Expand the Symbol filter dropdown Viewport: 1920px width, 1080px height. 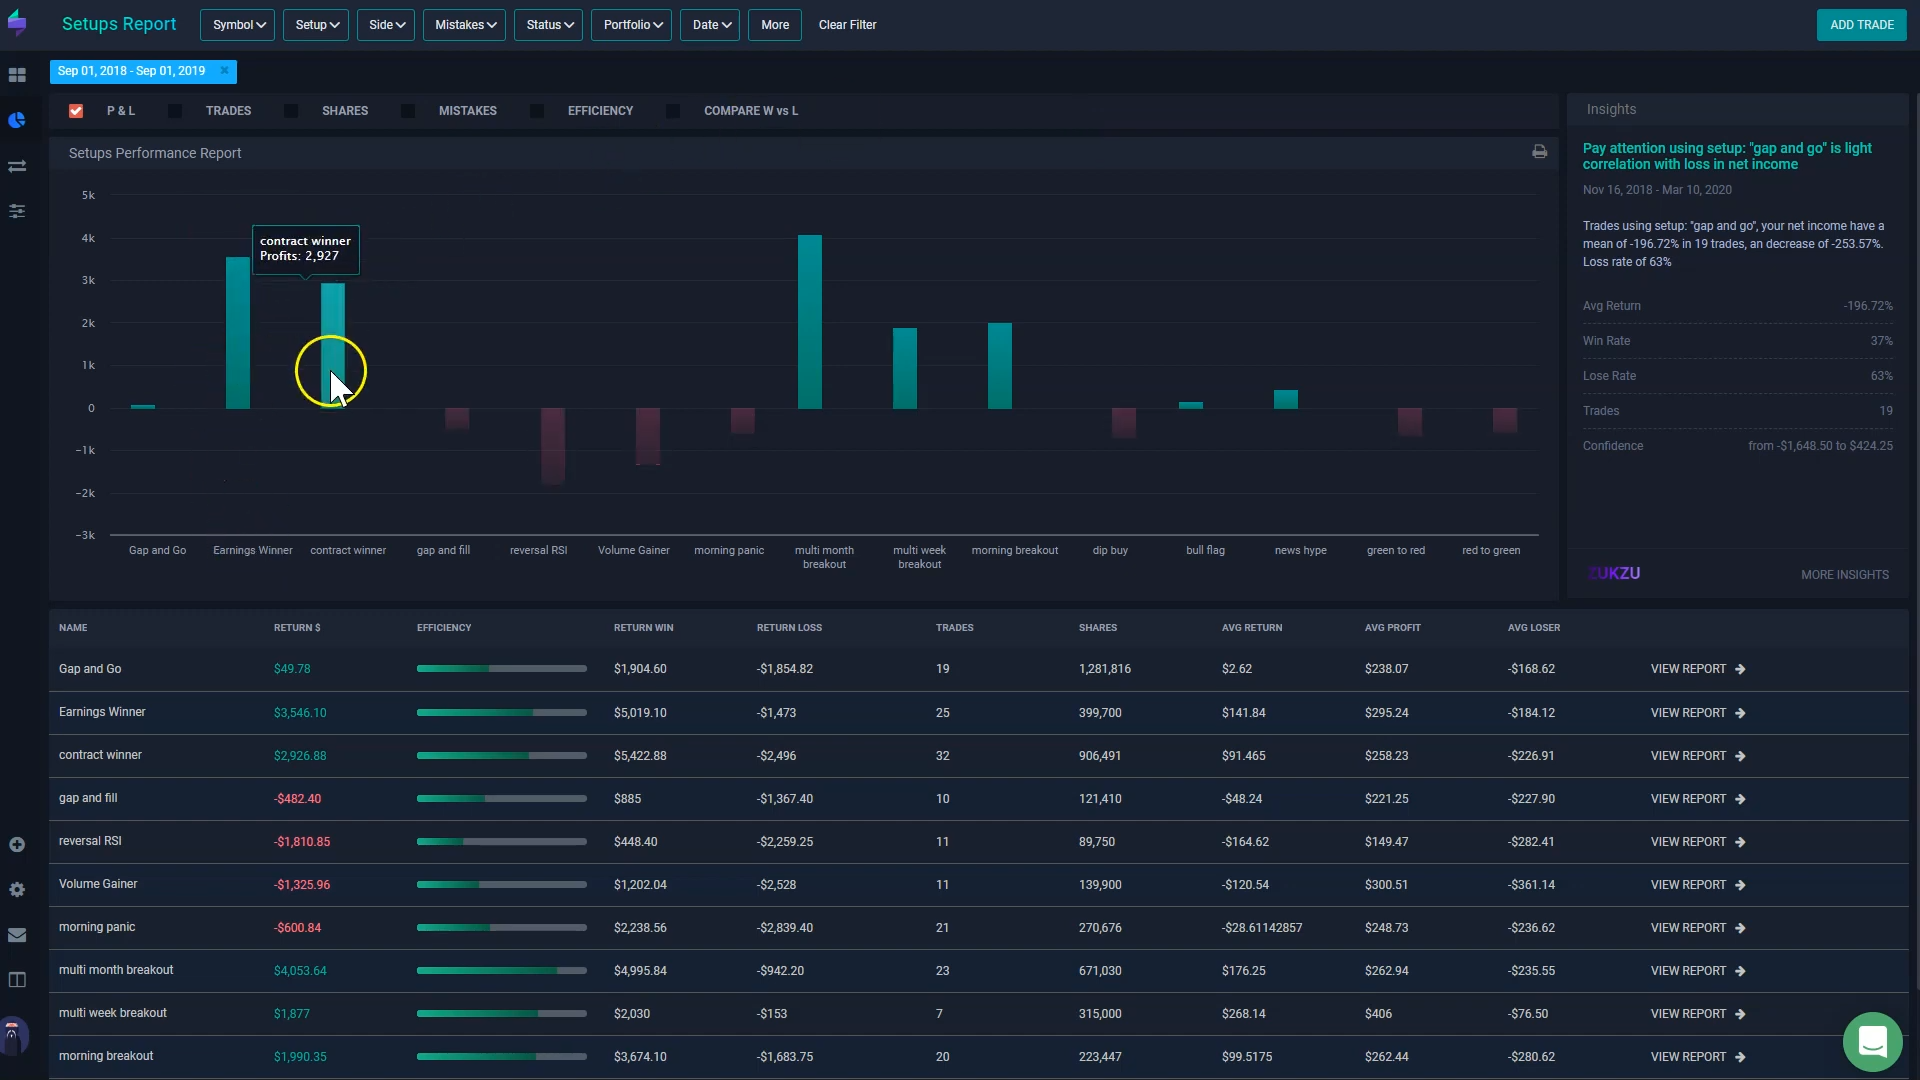coord(237,25)
